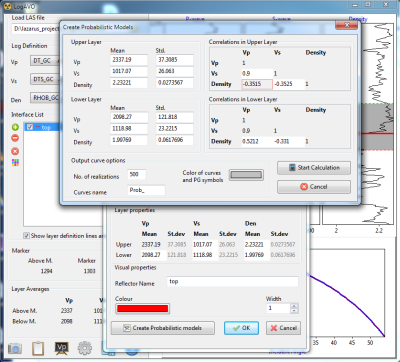
Task: Edit Upper Layer Density Std field 0.0273567
Action: tap(175, 83)
